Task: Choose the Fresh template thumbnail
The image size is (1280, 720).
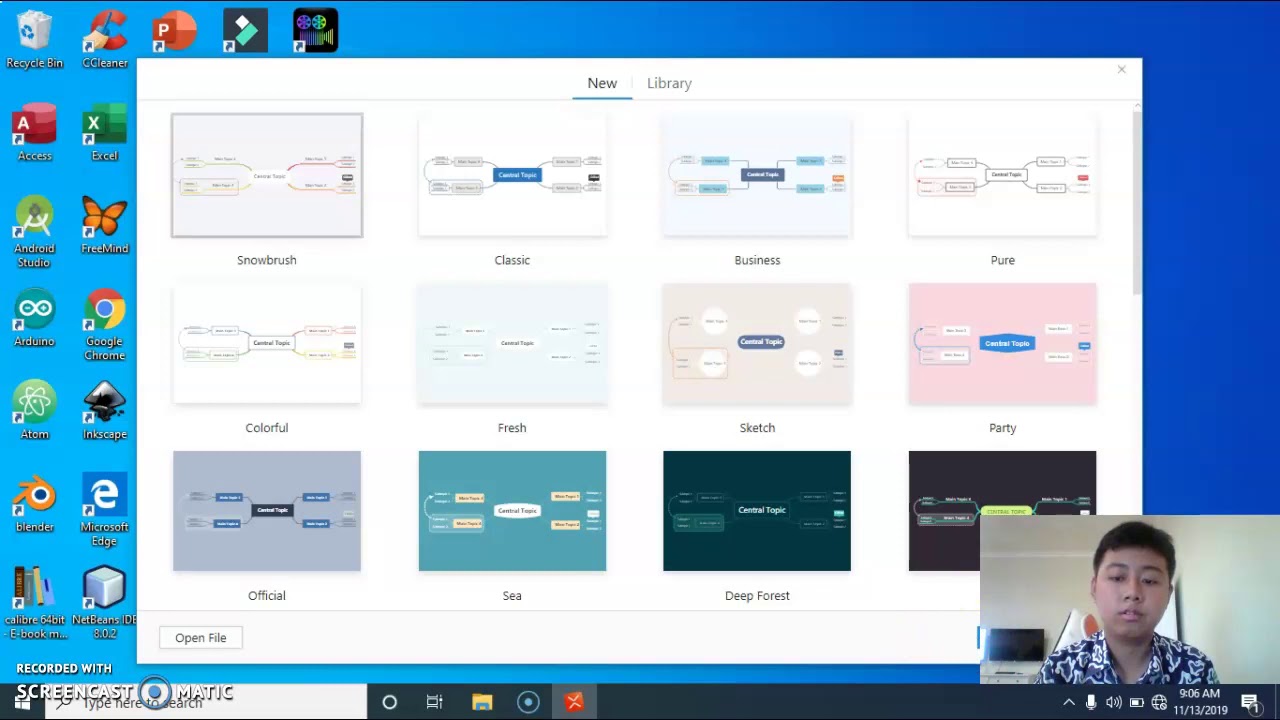Action: [x=512, y=344]
